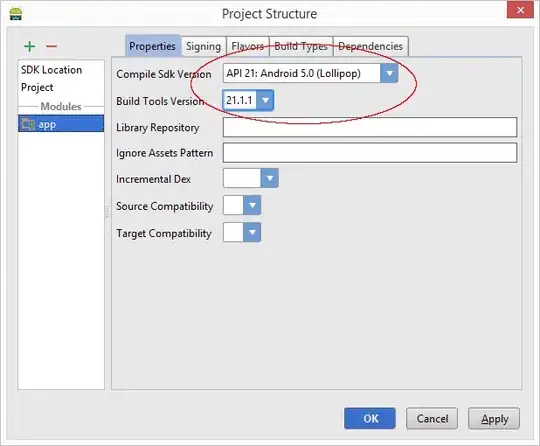This screenshot has width=540, height=446.
Task: Click the 21.1.1 build tools value field
Action: coord(240,100)
